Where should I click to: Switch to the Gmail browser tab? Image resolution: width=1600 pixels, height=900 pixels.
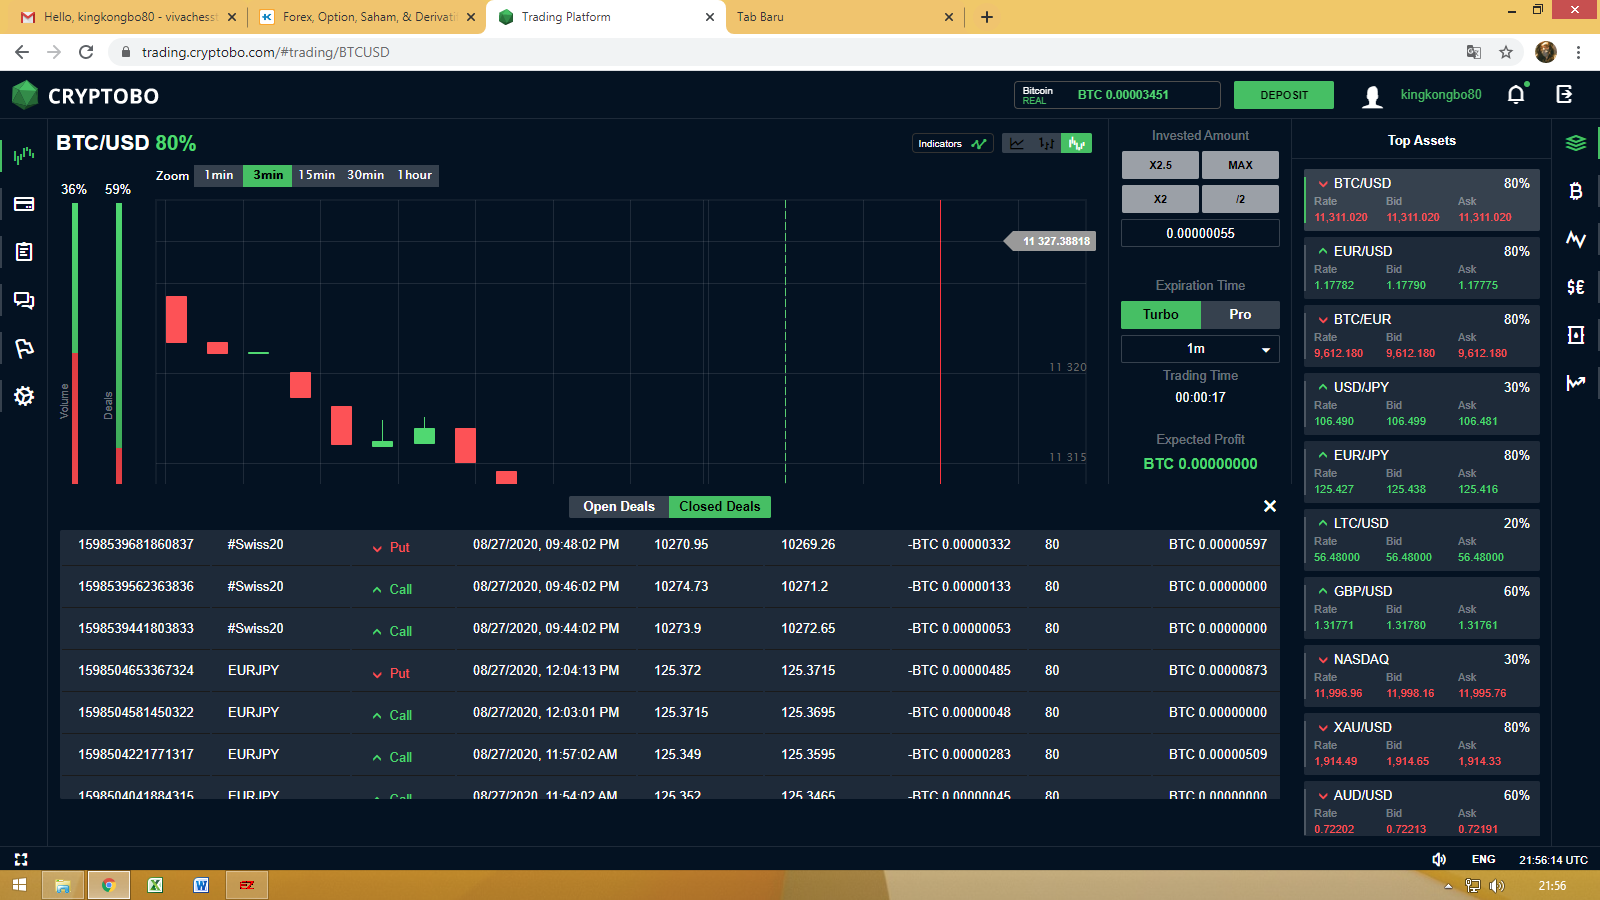(x=128, y=17)
